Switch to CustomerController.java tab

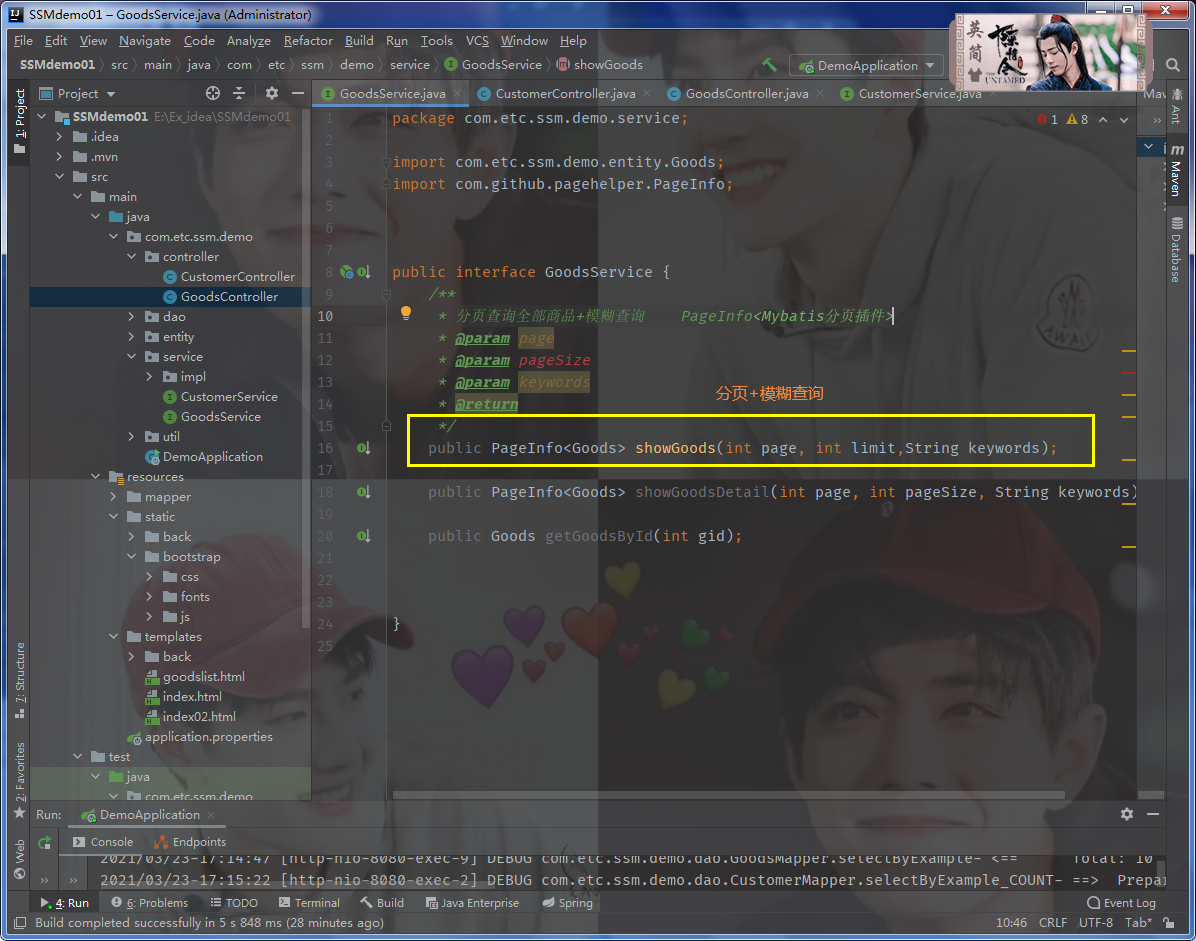565,93
